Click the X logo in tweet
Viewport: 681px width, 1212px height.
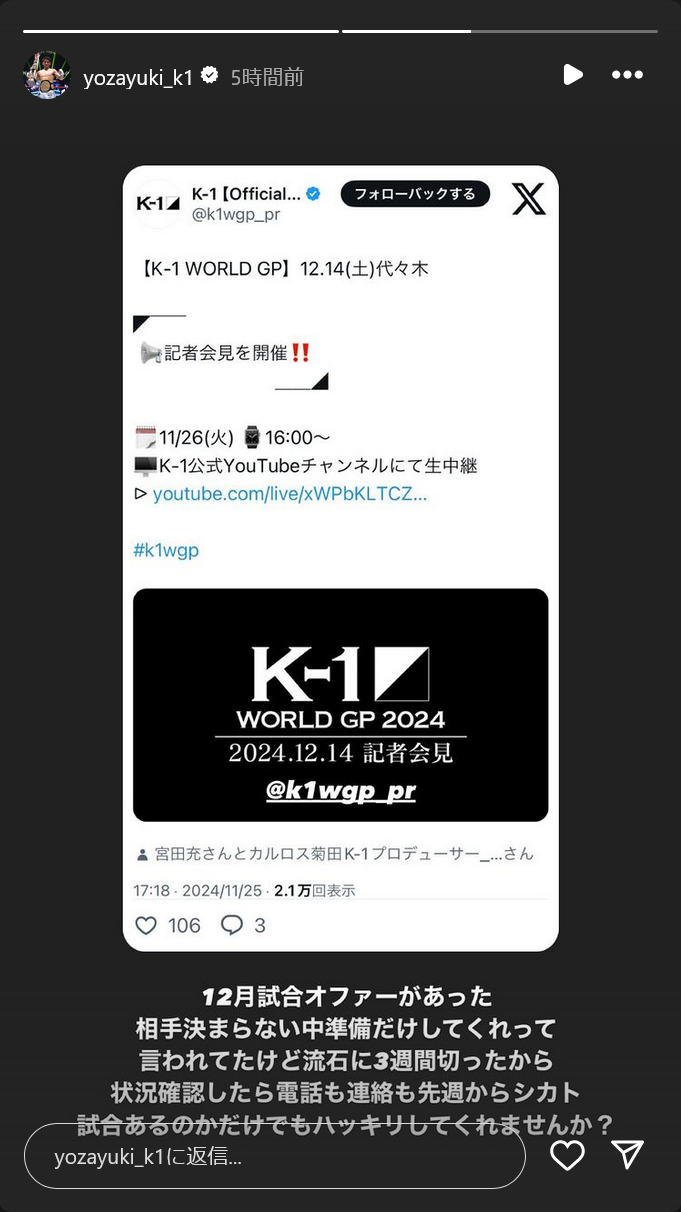click(x=529, y=198)
